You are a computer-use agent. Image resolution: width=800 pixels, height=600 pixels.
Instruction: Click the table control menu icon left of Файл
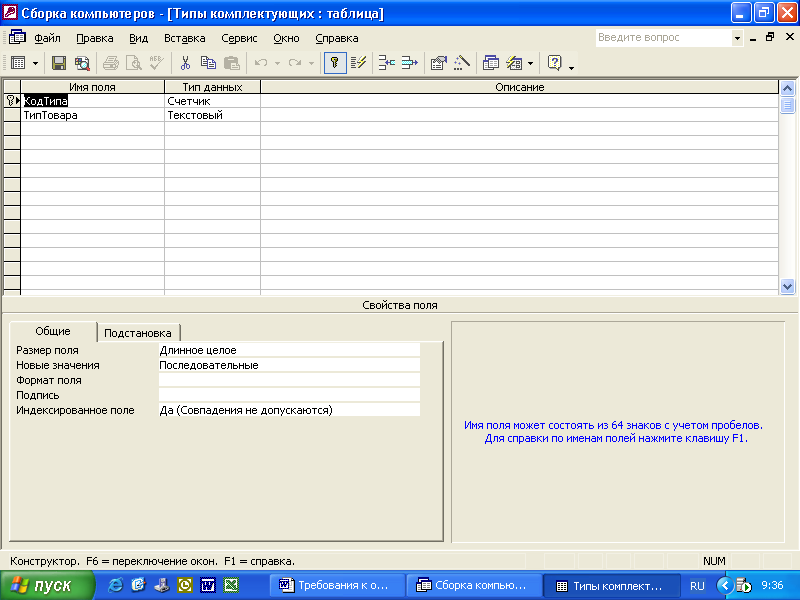point(17,37)
